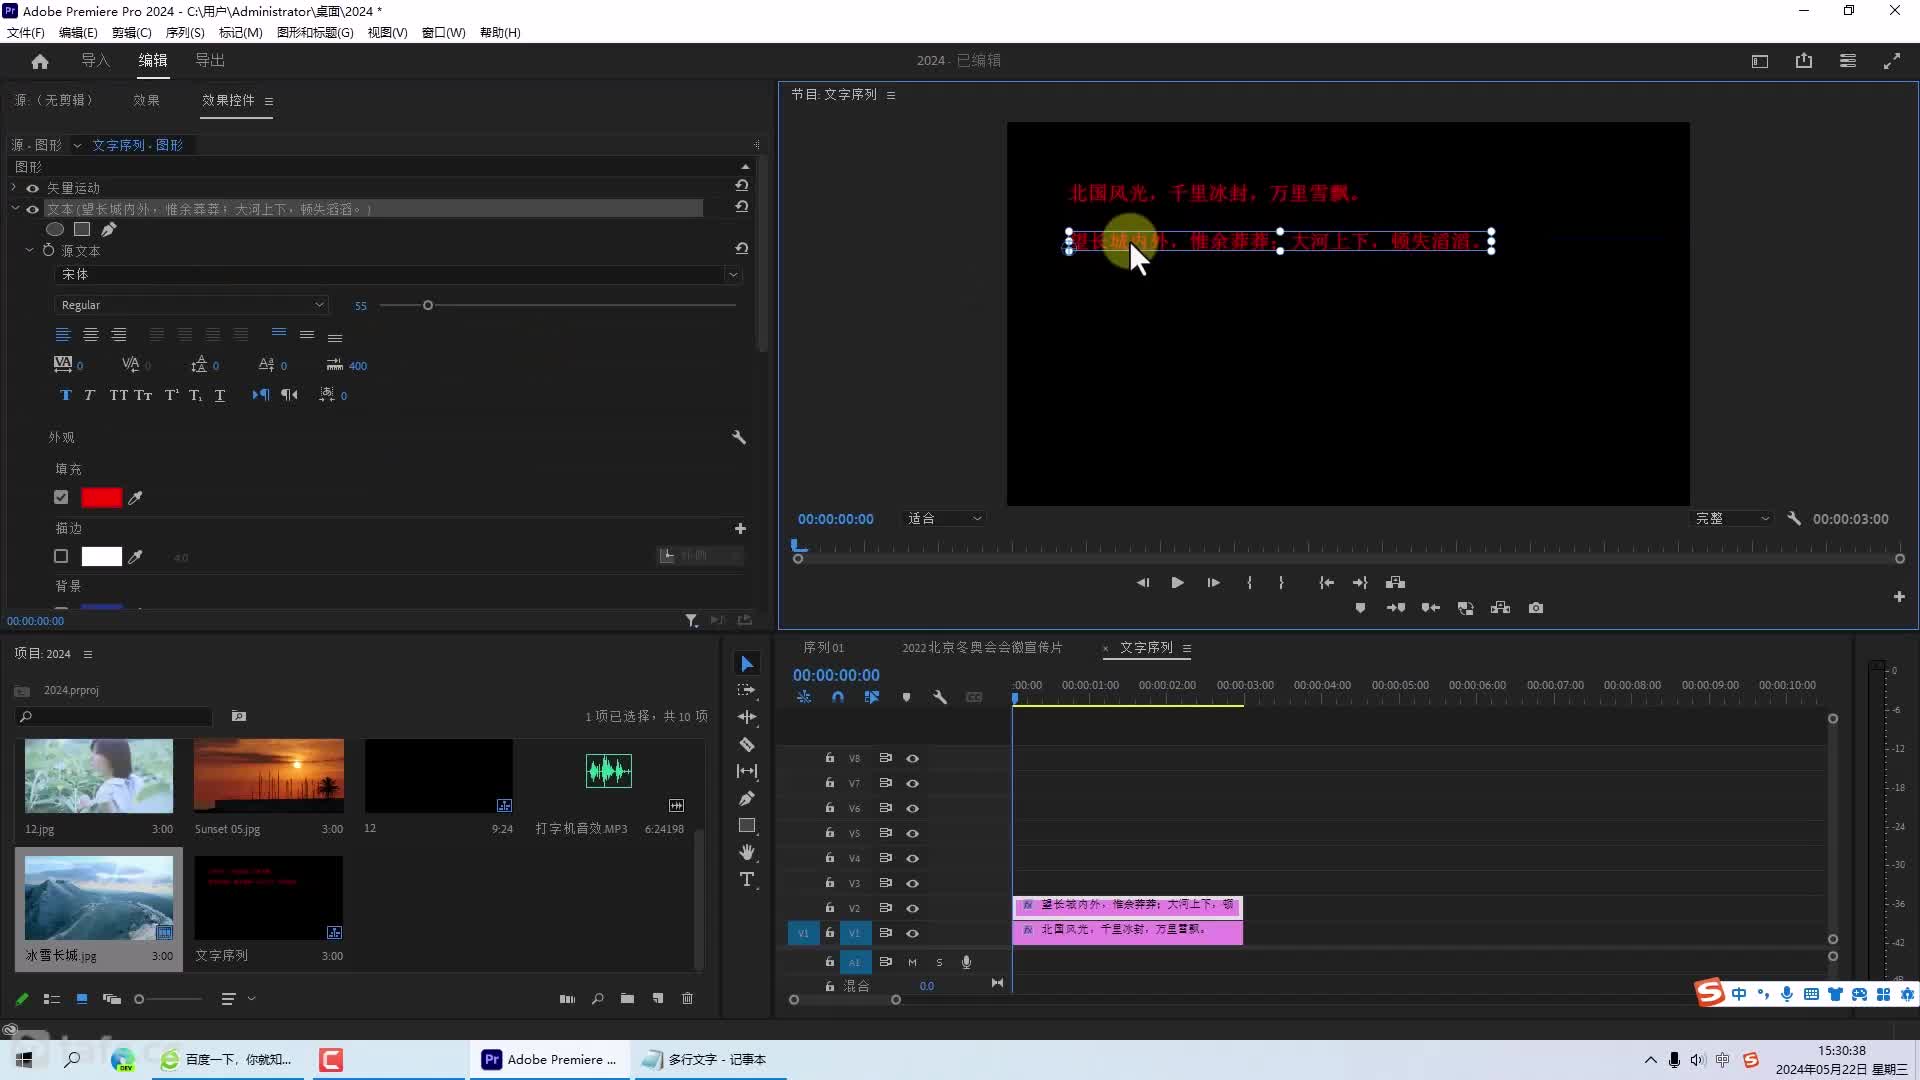The width and height of the screenshot is (1920, 1080).
Task: Select the Slip tool
Action: (x=746, y=771)
